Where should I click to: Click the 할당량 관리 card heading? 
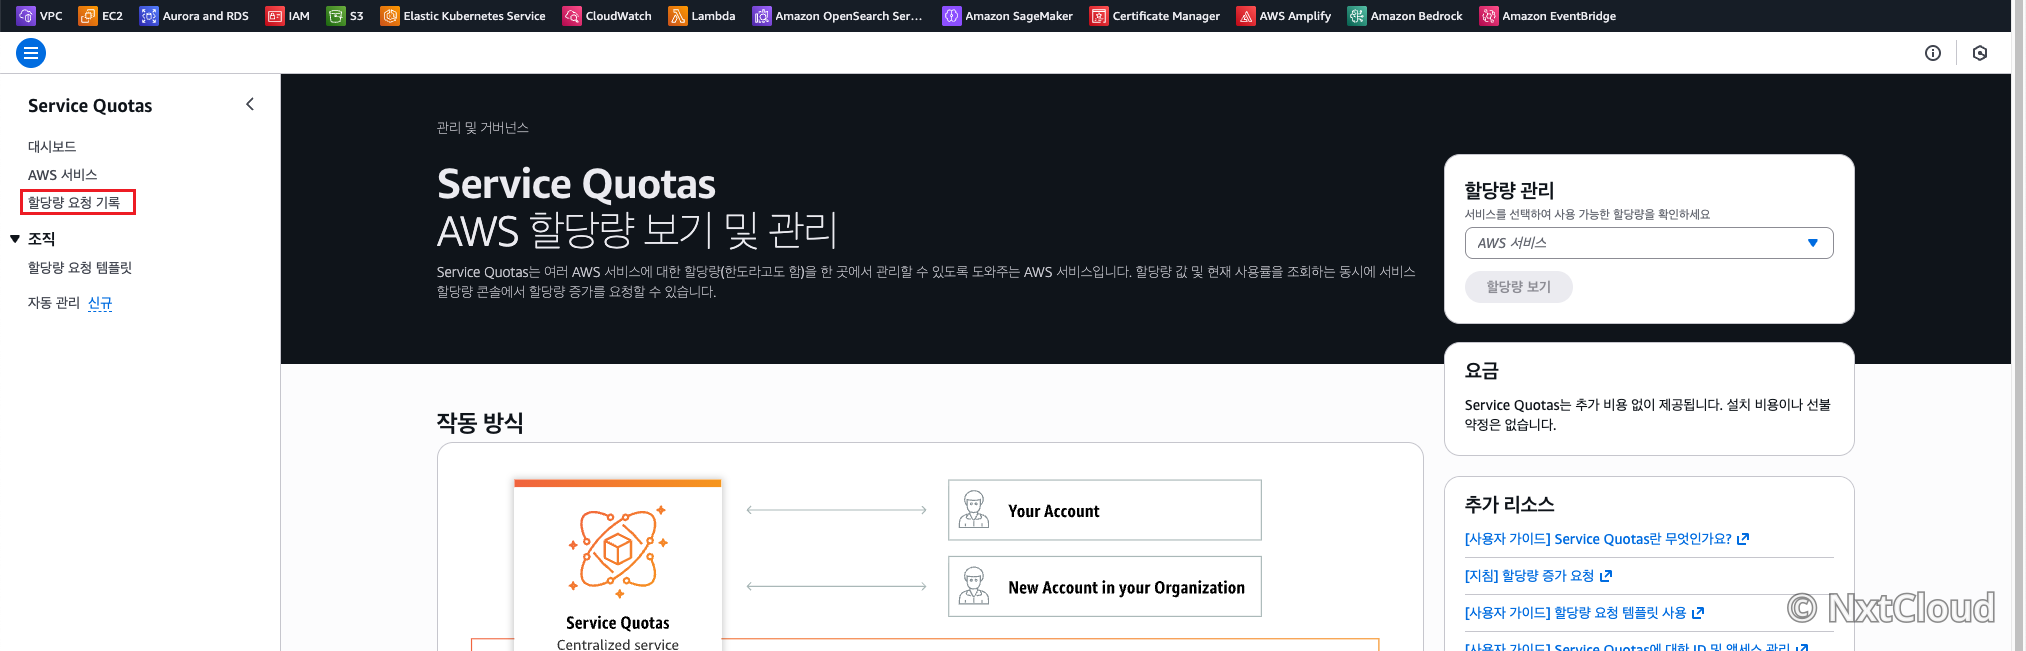click(x=1509, y=190)
